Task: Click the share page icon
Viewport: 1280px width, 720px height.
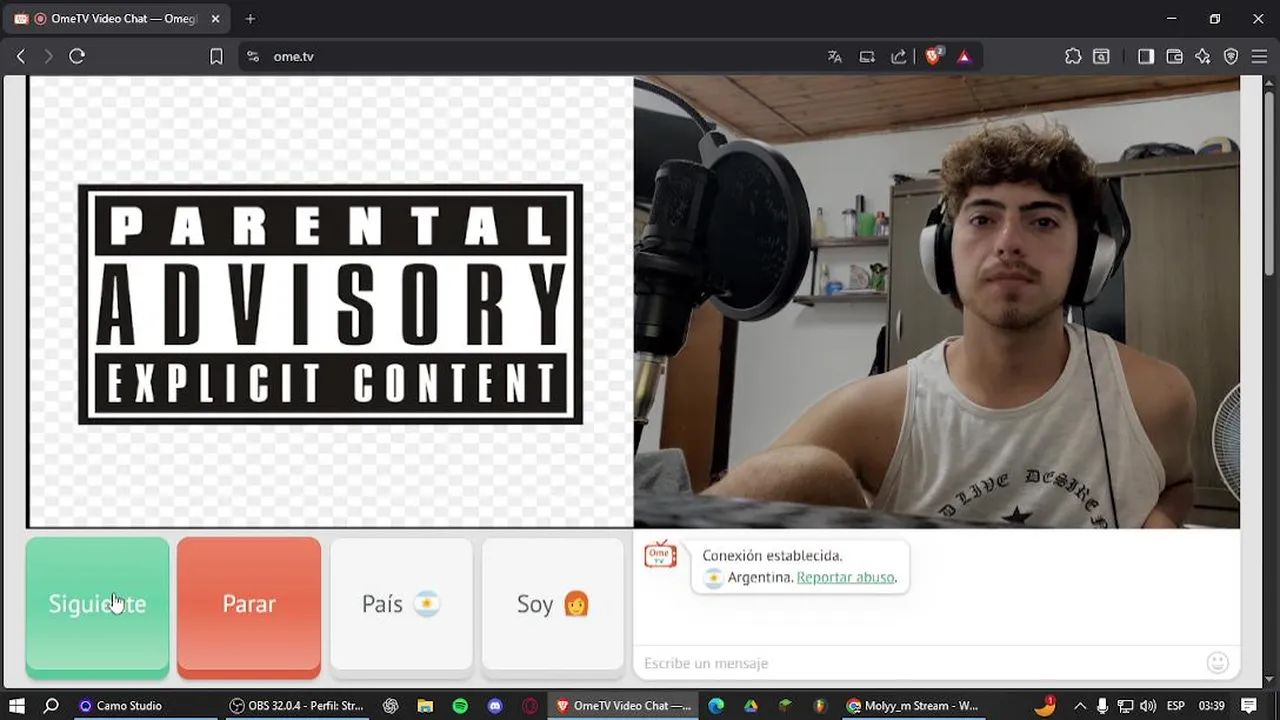Action: point(899,57)
